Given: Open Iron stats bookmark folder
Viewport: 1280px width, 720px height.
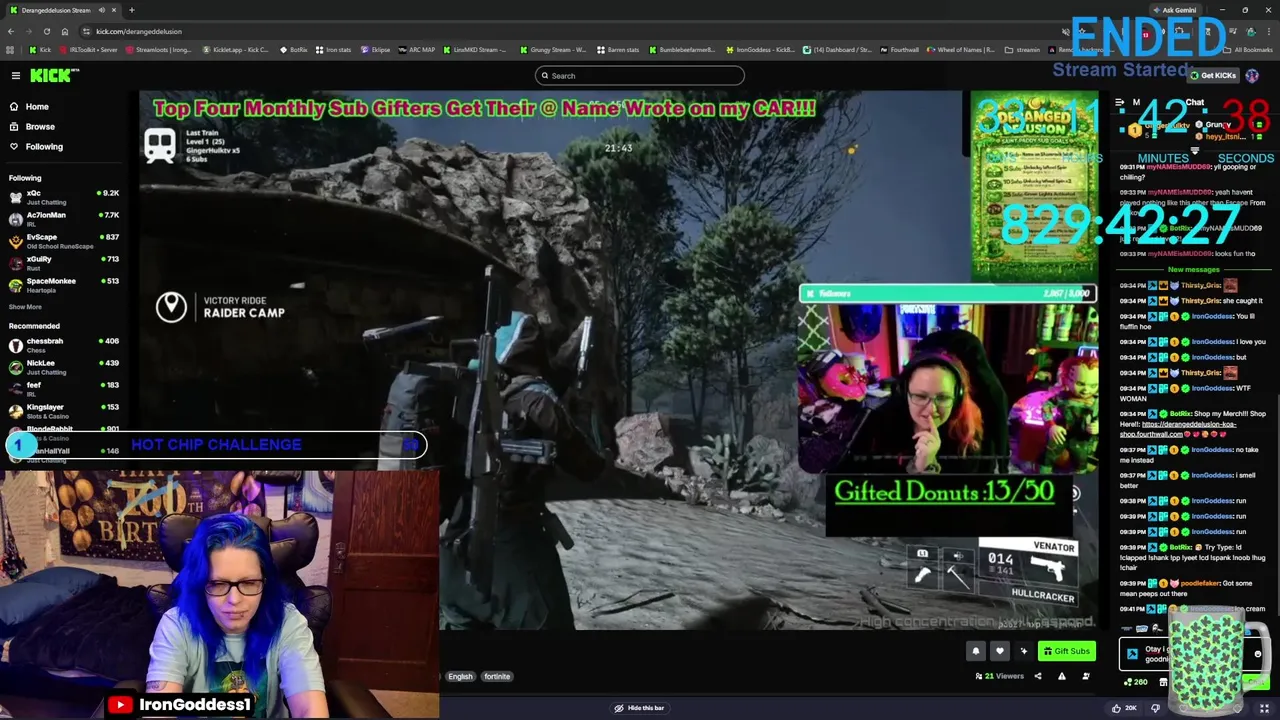Looking at the screenshot, I should tap(334, 49).
